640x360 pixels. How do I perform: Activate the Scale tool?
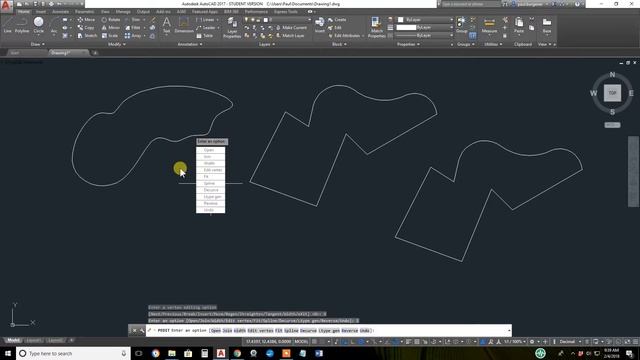click(x=109, y=36)
